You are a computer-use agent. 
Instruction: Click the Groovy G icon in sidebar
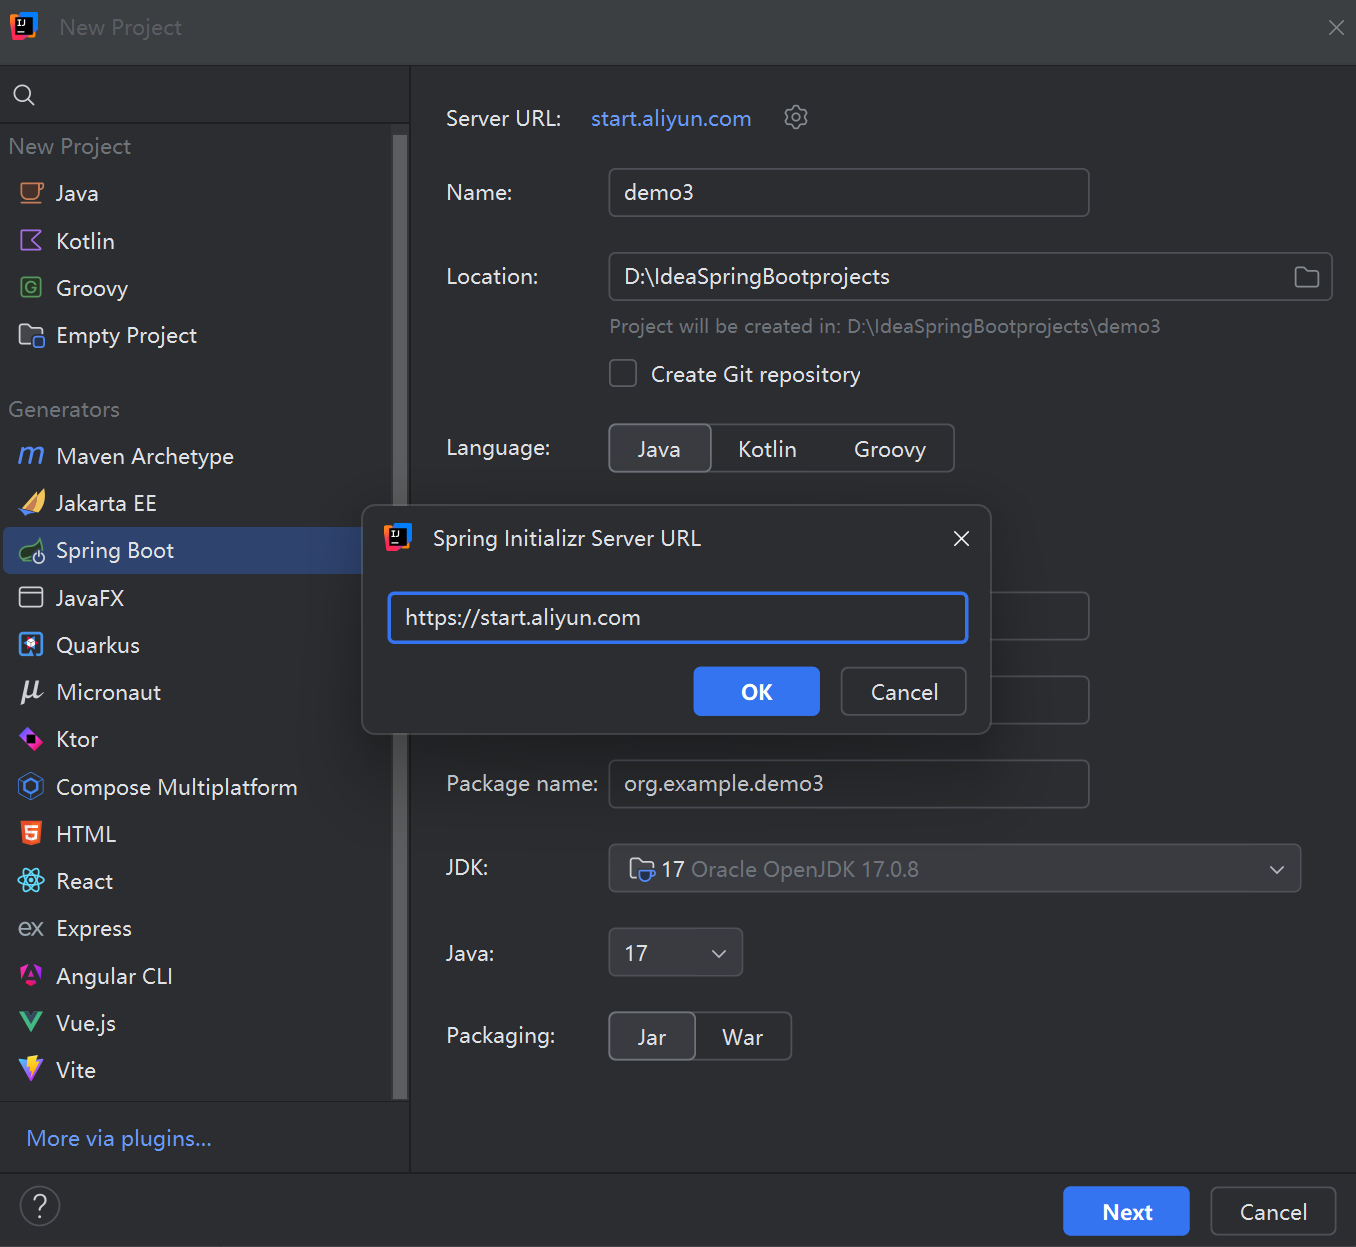[32, 288]
